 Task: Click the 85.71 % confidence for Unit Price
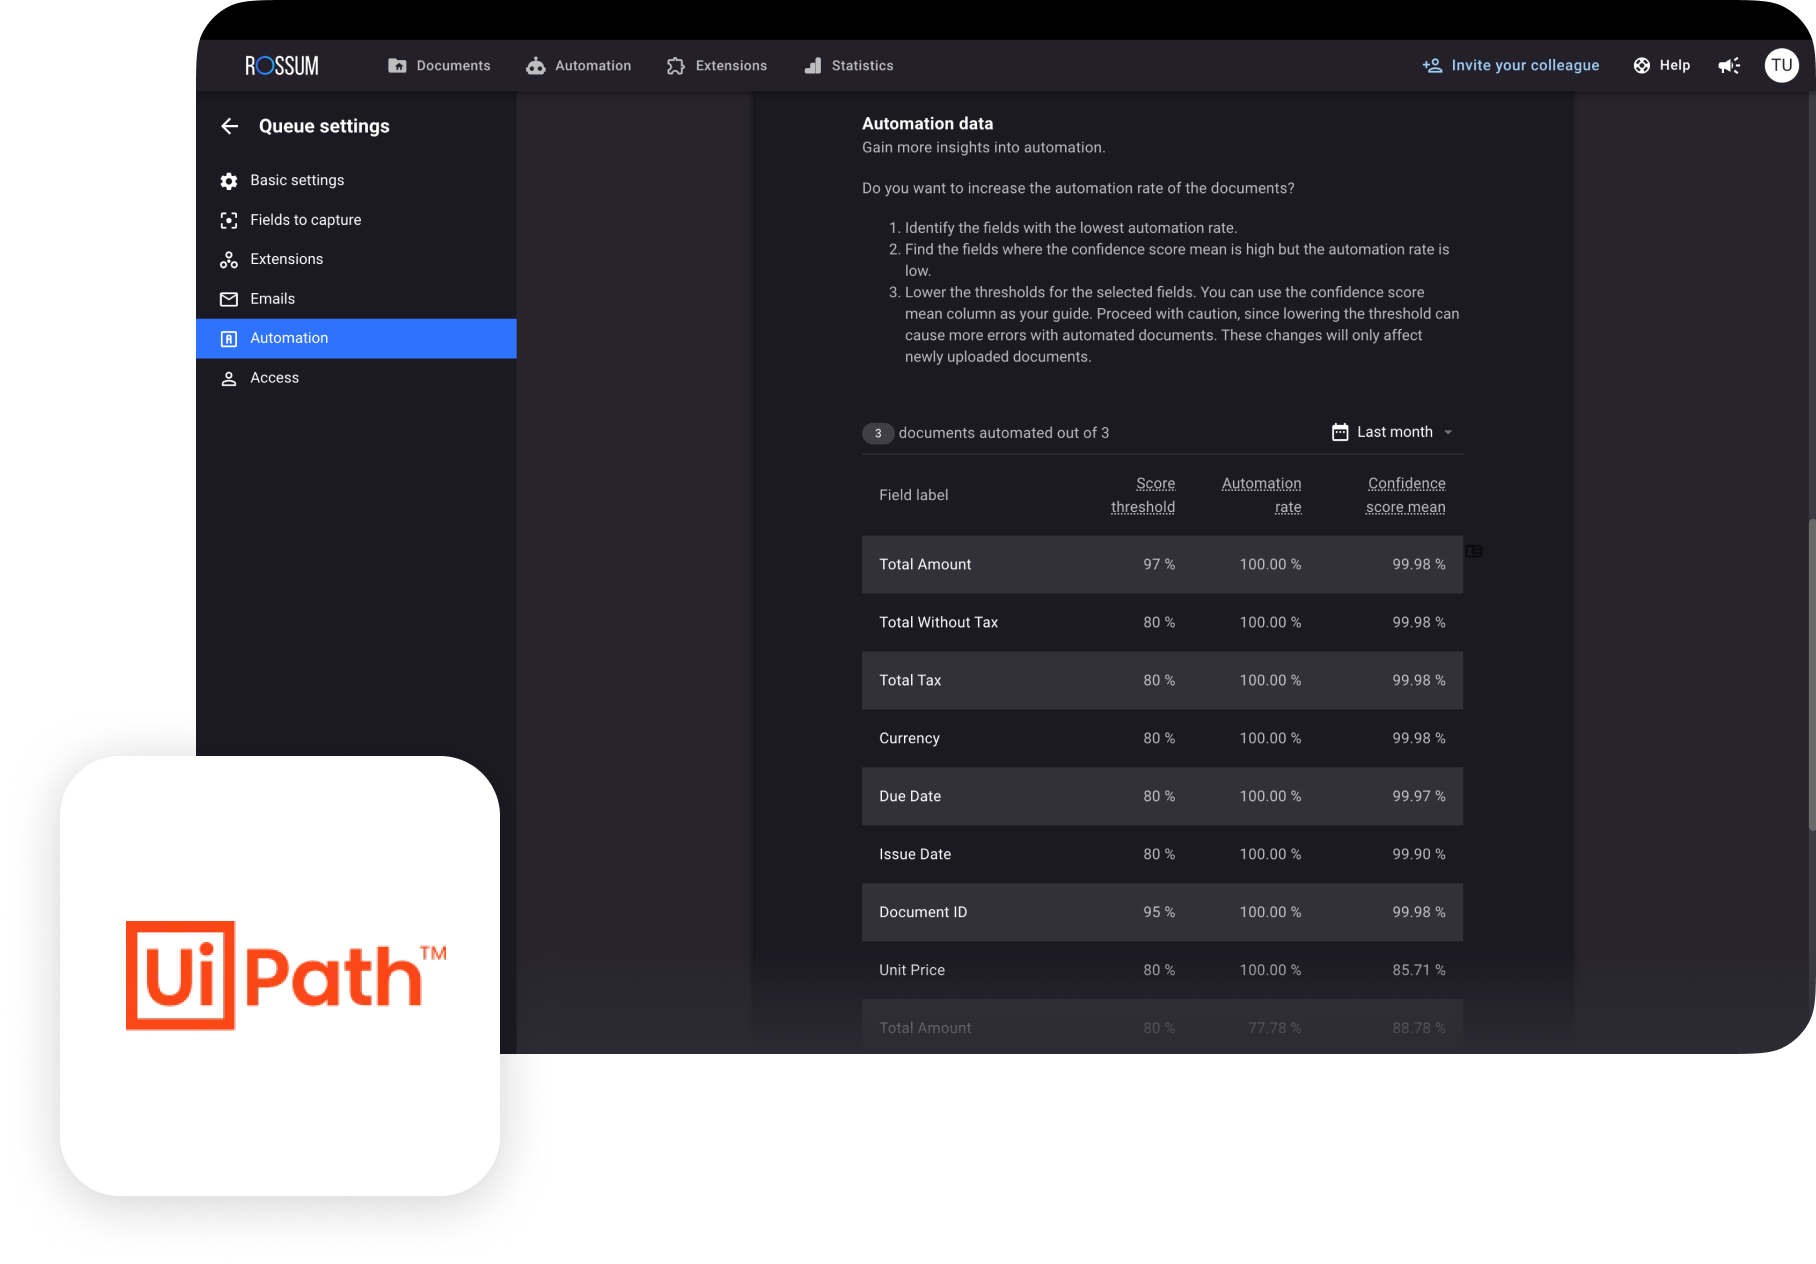(1419, 971)
